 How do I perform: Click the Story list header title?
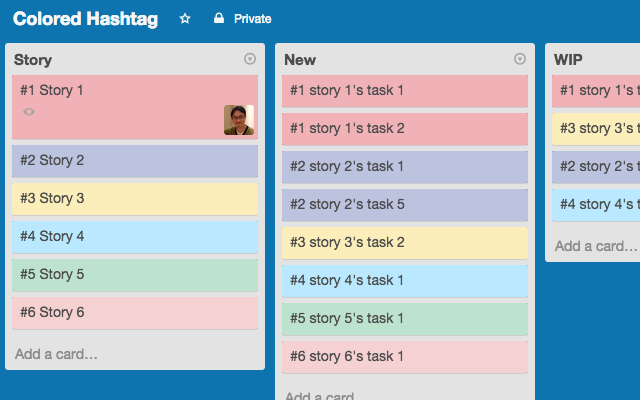pos(33,60)
